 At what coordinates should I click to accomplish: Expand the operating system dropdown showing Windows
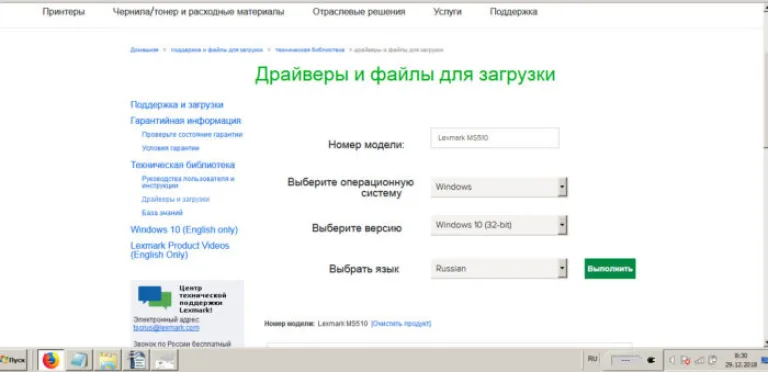[499, 187]
